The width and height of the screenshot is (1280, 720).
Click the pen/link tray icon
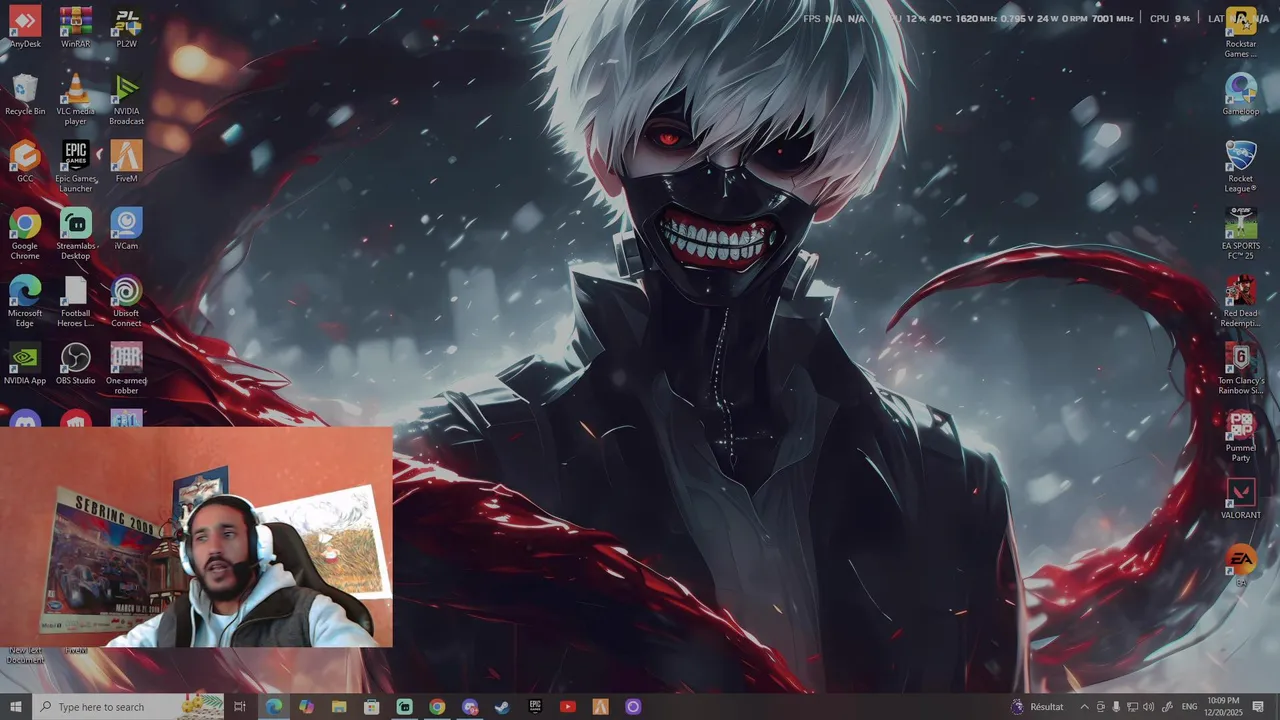(1166, 707)
